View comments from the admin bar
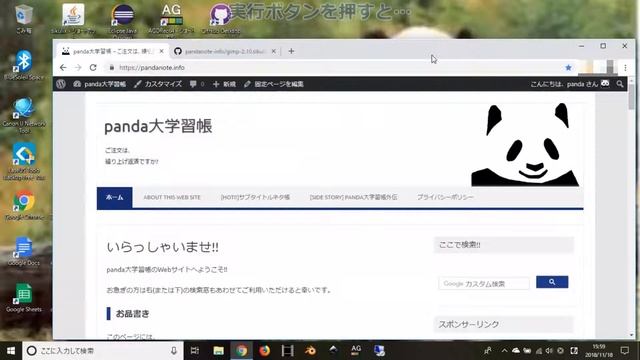 pos(197,84)
